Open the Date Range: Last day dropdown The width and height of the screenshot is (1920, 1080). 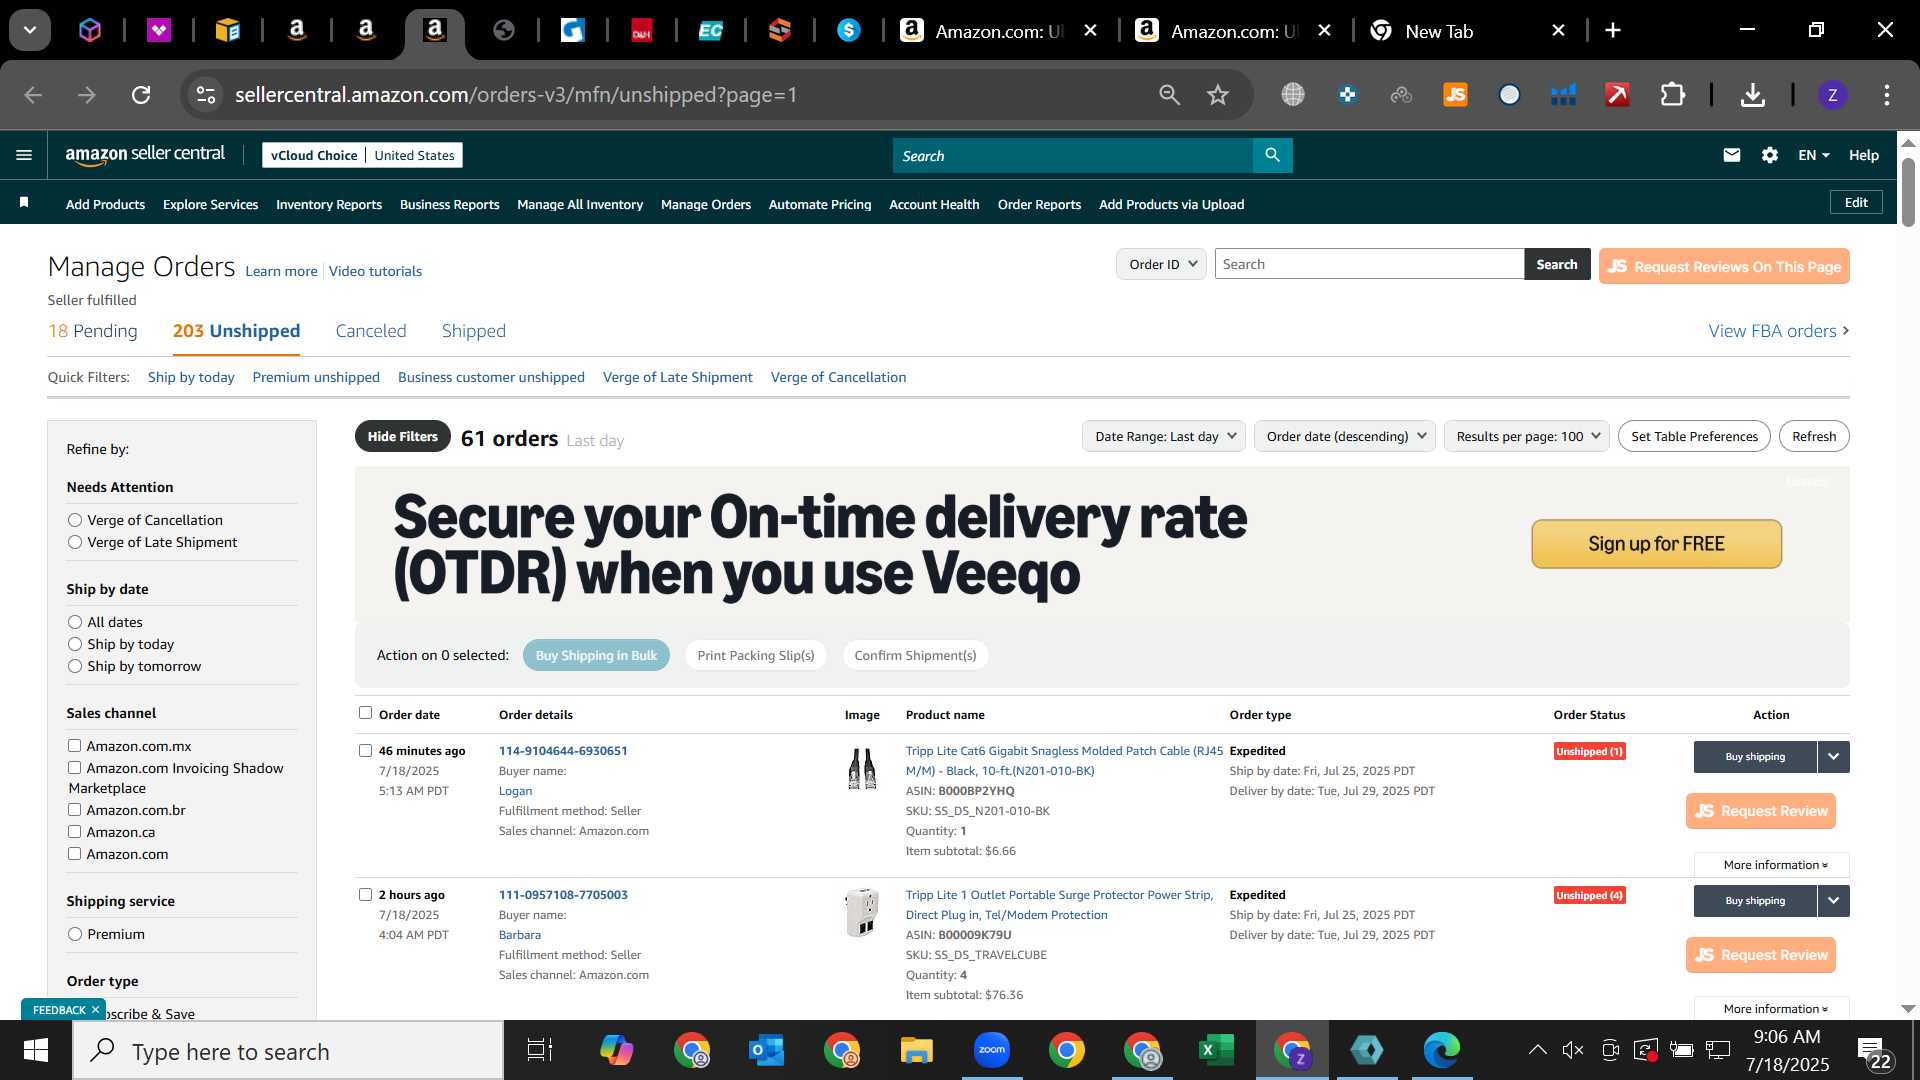[1164, 436]
